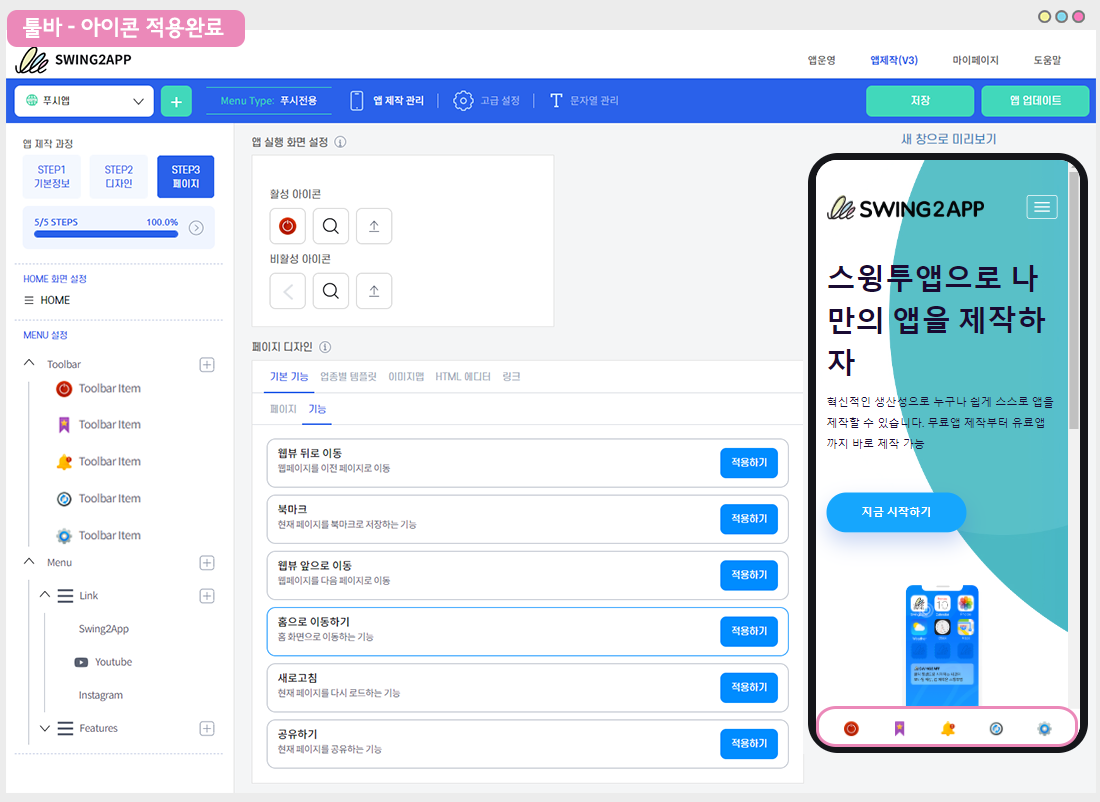Open 새 창으로 미리보기 link

coord(948,139)
